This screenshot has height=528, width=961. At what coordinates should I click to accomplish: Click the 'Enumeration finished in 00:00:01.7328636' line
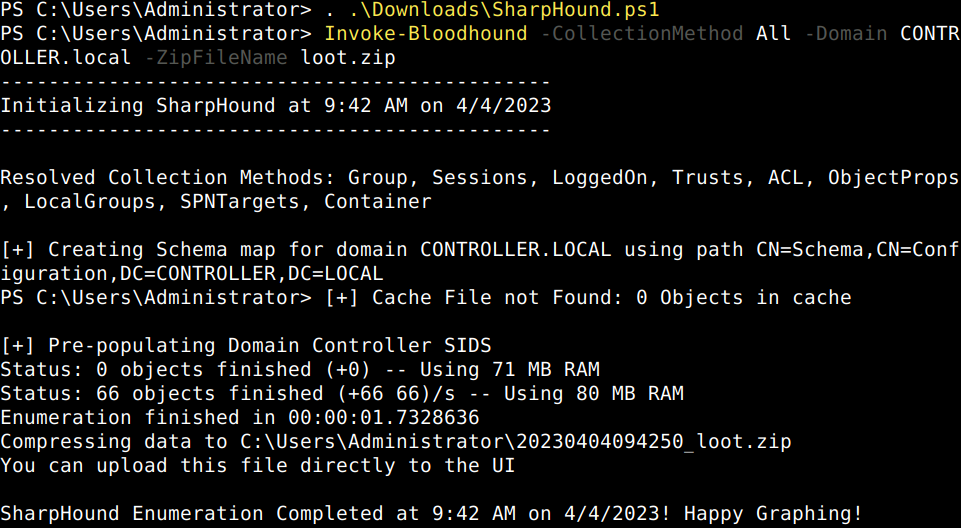click(240, 418)
